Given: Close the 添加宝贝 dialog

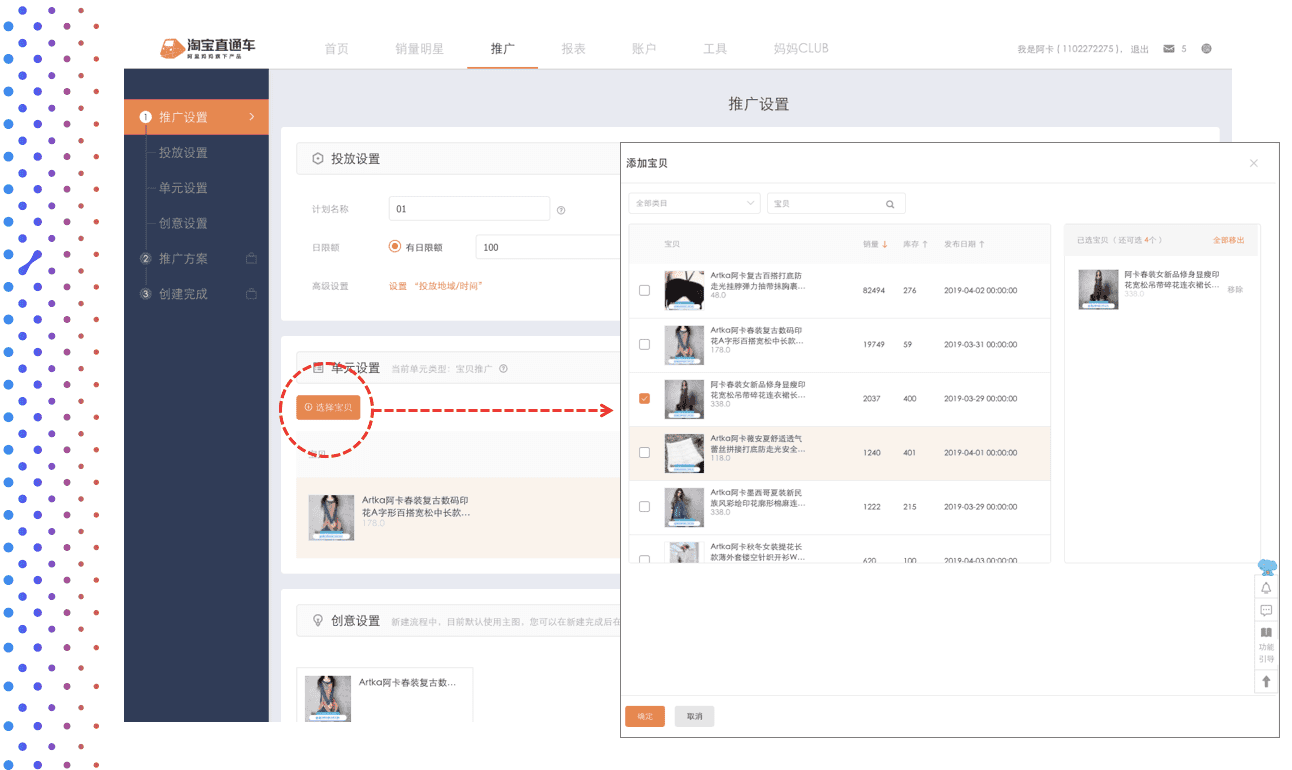Looking at the screenshot, I should point(1254,163).
